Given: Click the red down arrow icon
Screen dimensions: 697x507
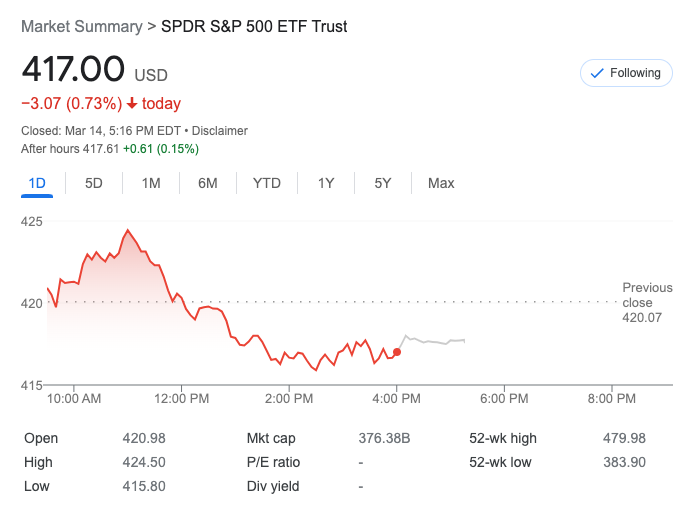Looking at the screenshot, I should 131,104.
